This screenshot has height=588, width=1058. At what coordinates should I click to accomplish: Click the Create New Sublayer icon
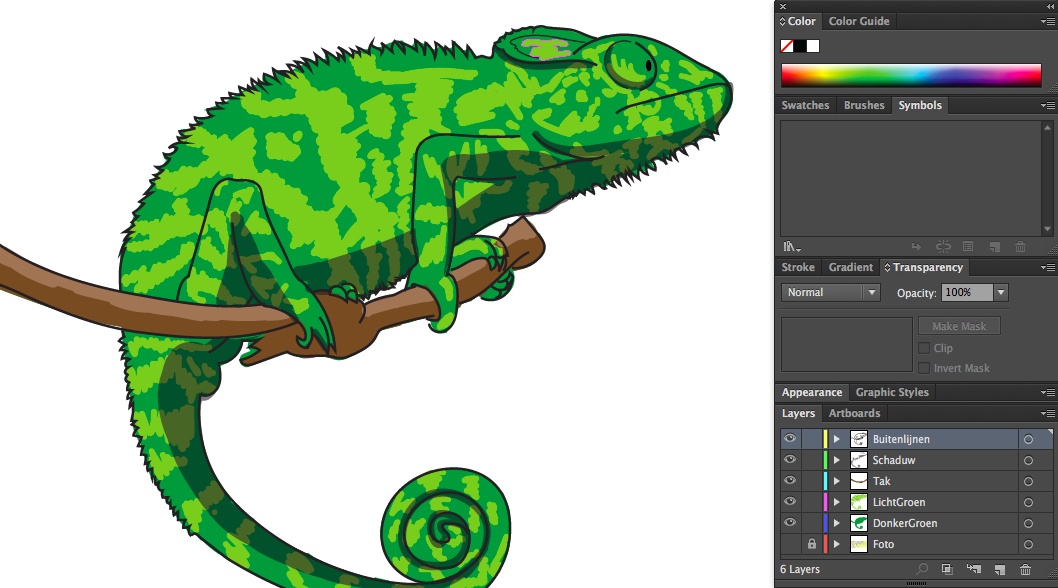[x=972, y=569]
